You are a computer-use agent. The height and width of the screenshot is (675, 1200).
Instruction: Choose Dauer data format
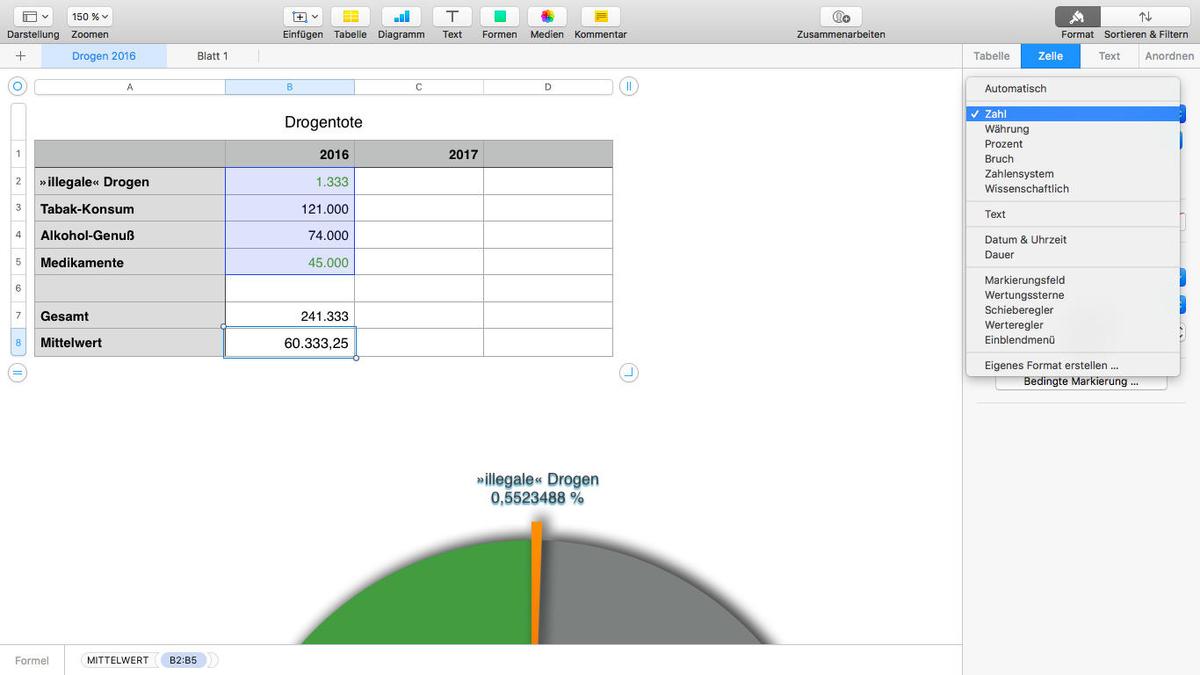coord(1073,255)
